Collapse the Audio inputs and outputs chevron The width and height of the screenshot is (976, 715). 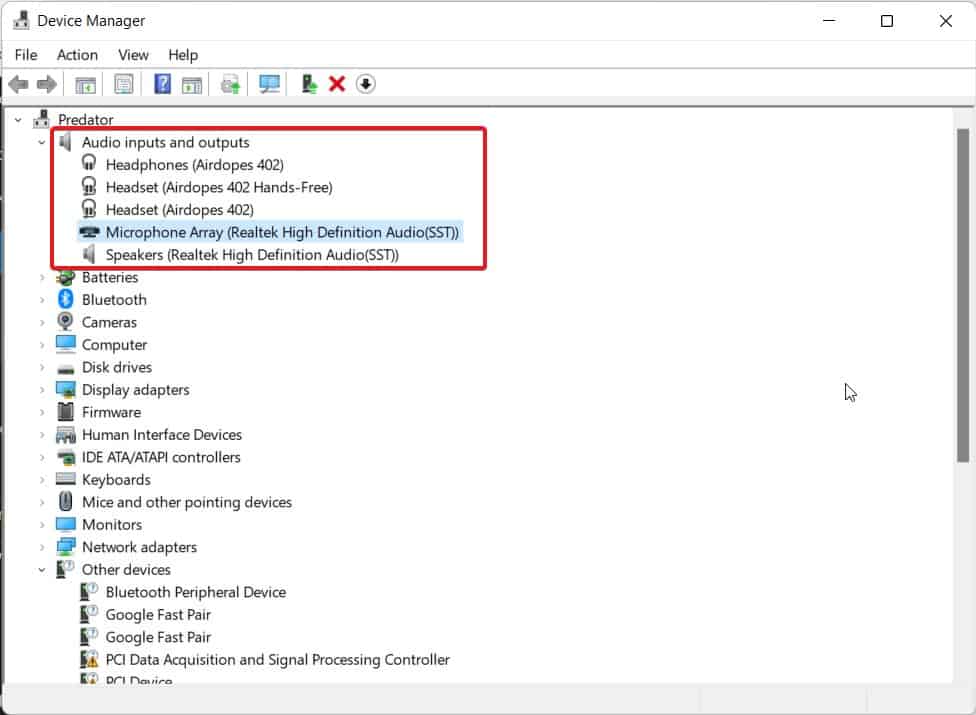coord(42,143)
